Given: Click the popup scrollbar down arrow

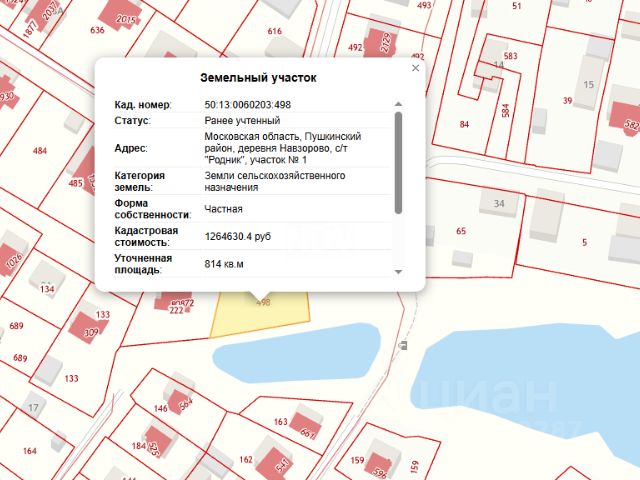Looking at the screenshot, I should [398, 272].
